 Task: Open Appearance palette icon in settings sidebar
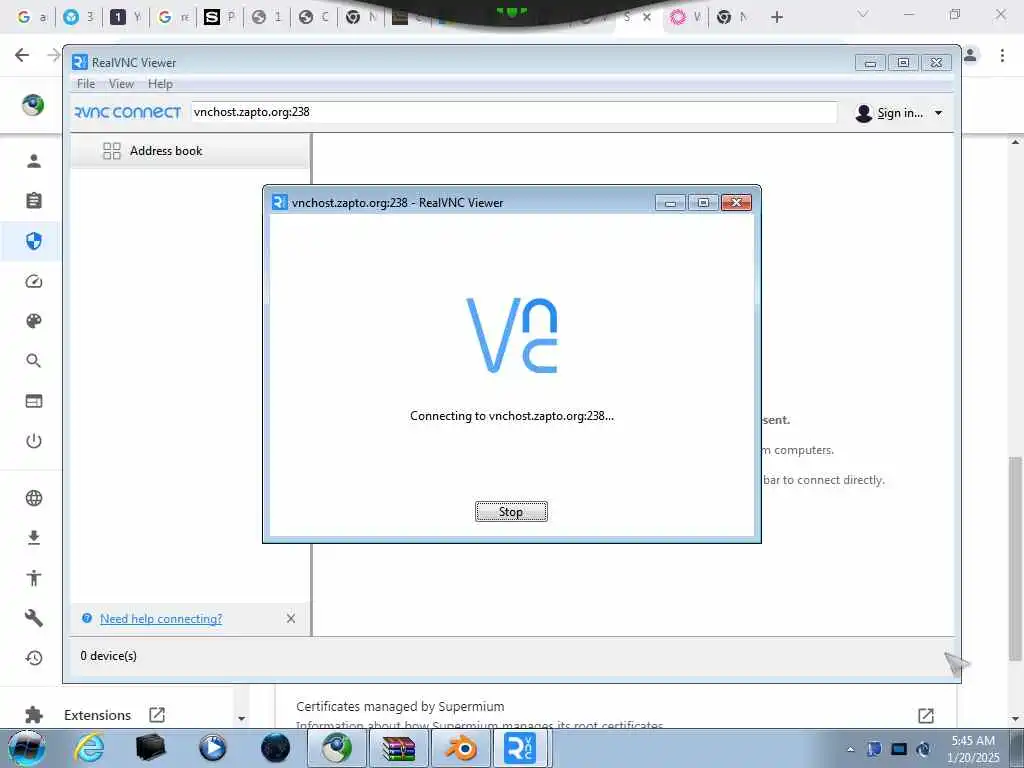tap(34, 321)
